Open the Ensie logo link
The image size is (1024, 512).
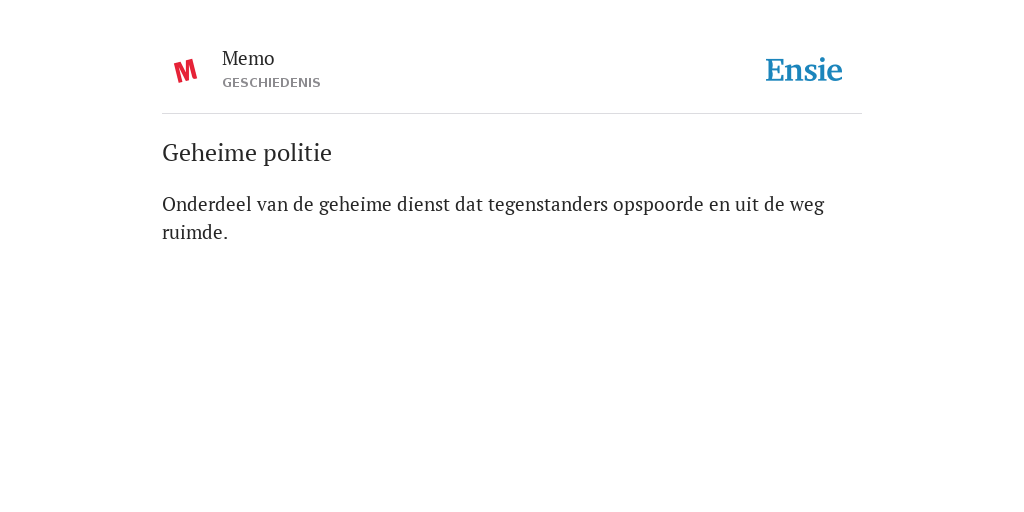[804, 70]
